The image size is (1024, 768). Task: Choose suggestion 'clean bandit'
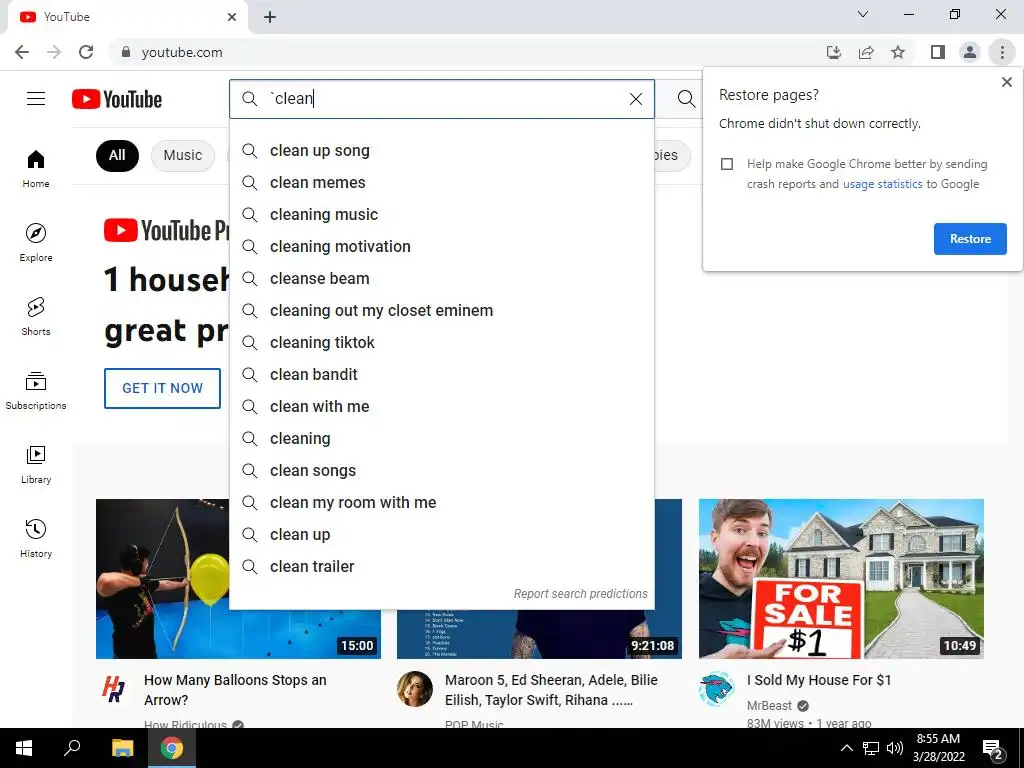click(441, 375)
